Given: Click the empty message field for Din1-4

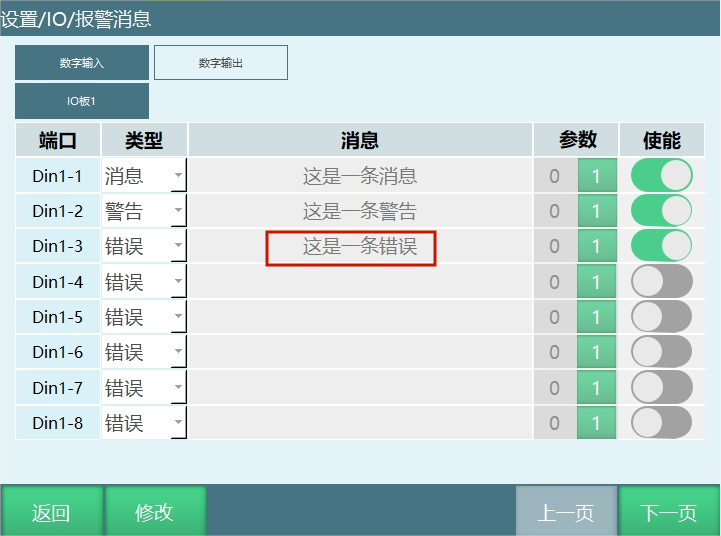Looking at the screenshot, I should pyautogui.click(x=360, y=281).
